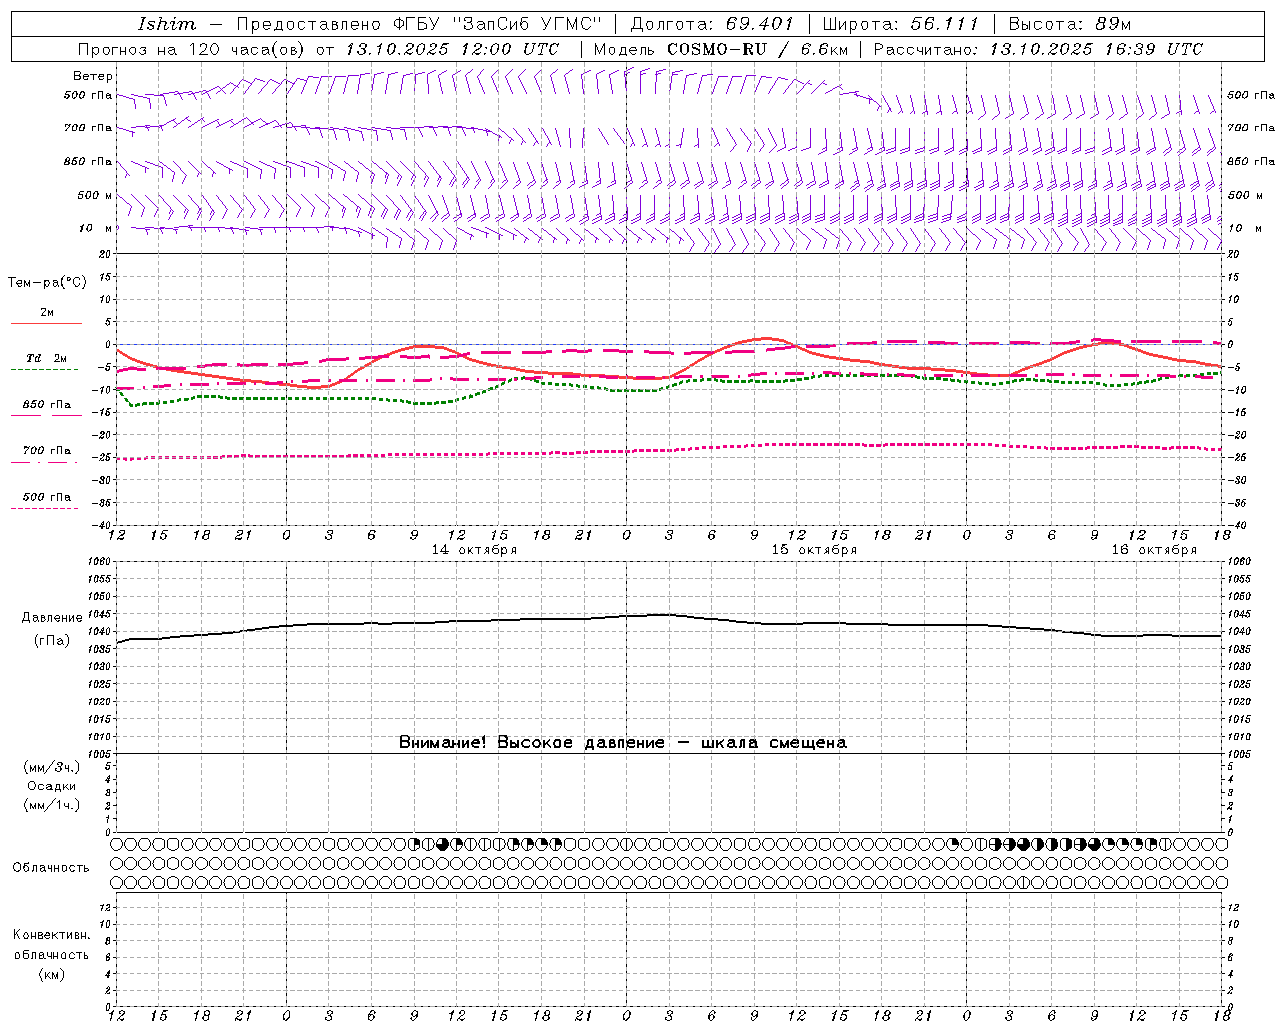Screen dimensions: 1280x1024
Task: Click the elevation text "Высота: 89м"
Action: (1070, 24)
